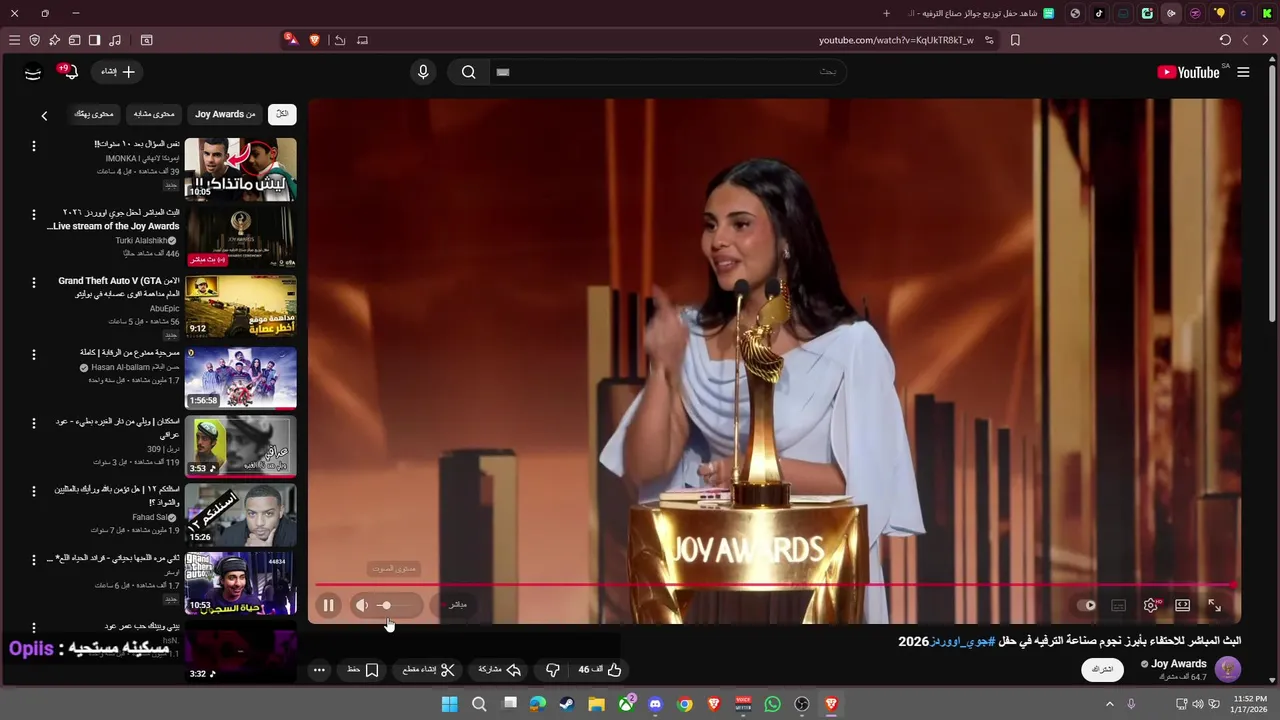Image resolution: width=1280 pixels, height=720 pixels.
Task: Click the youtube.com address bar URL
Action: pos(896,40)
